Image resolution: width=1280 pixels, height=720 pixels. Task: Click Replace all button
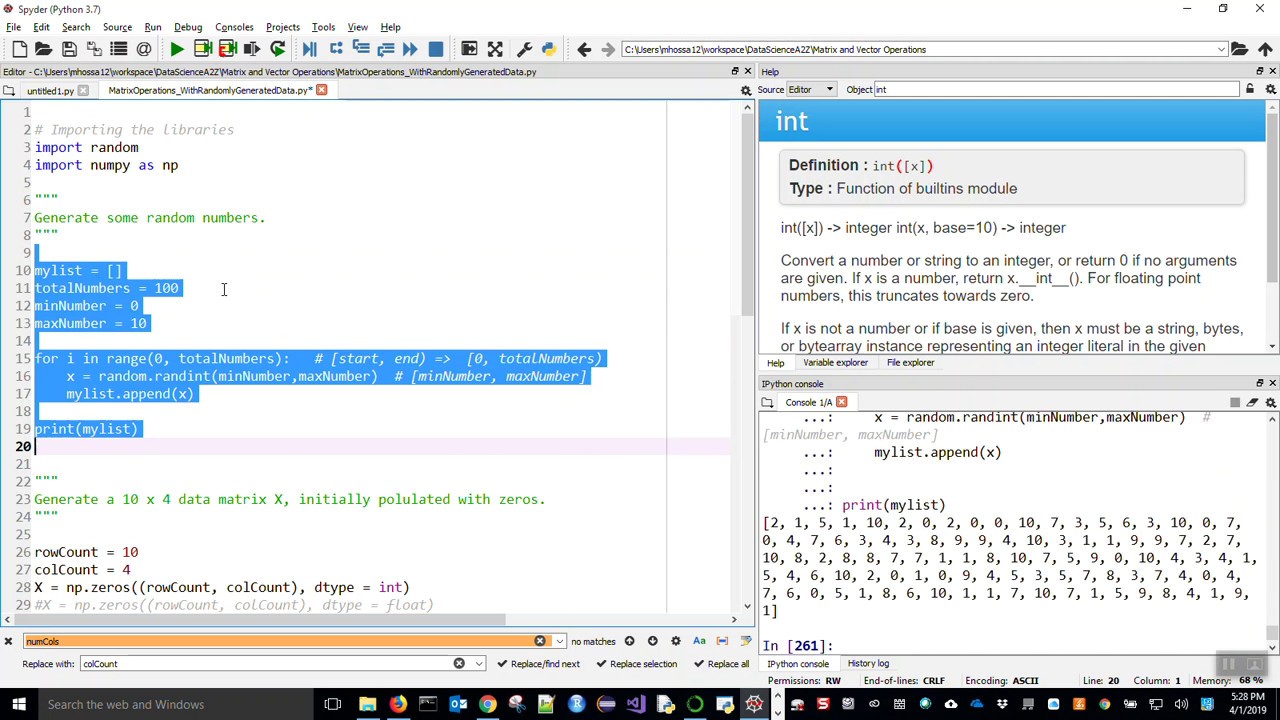pyautogui.click(x=721, y=663)
